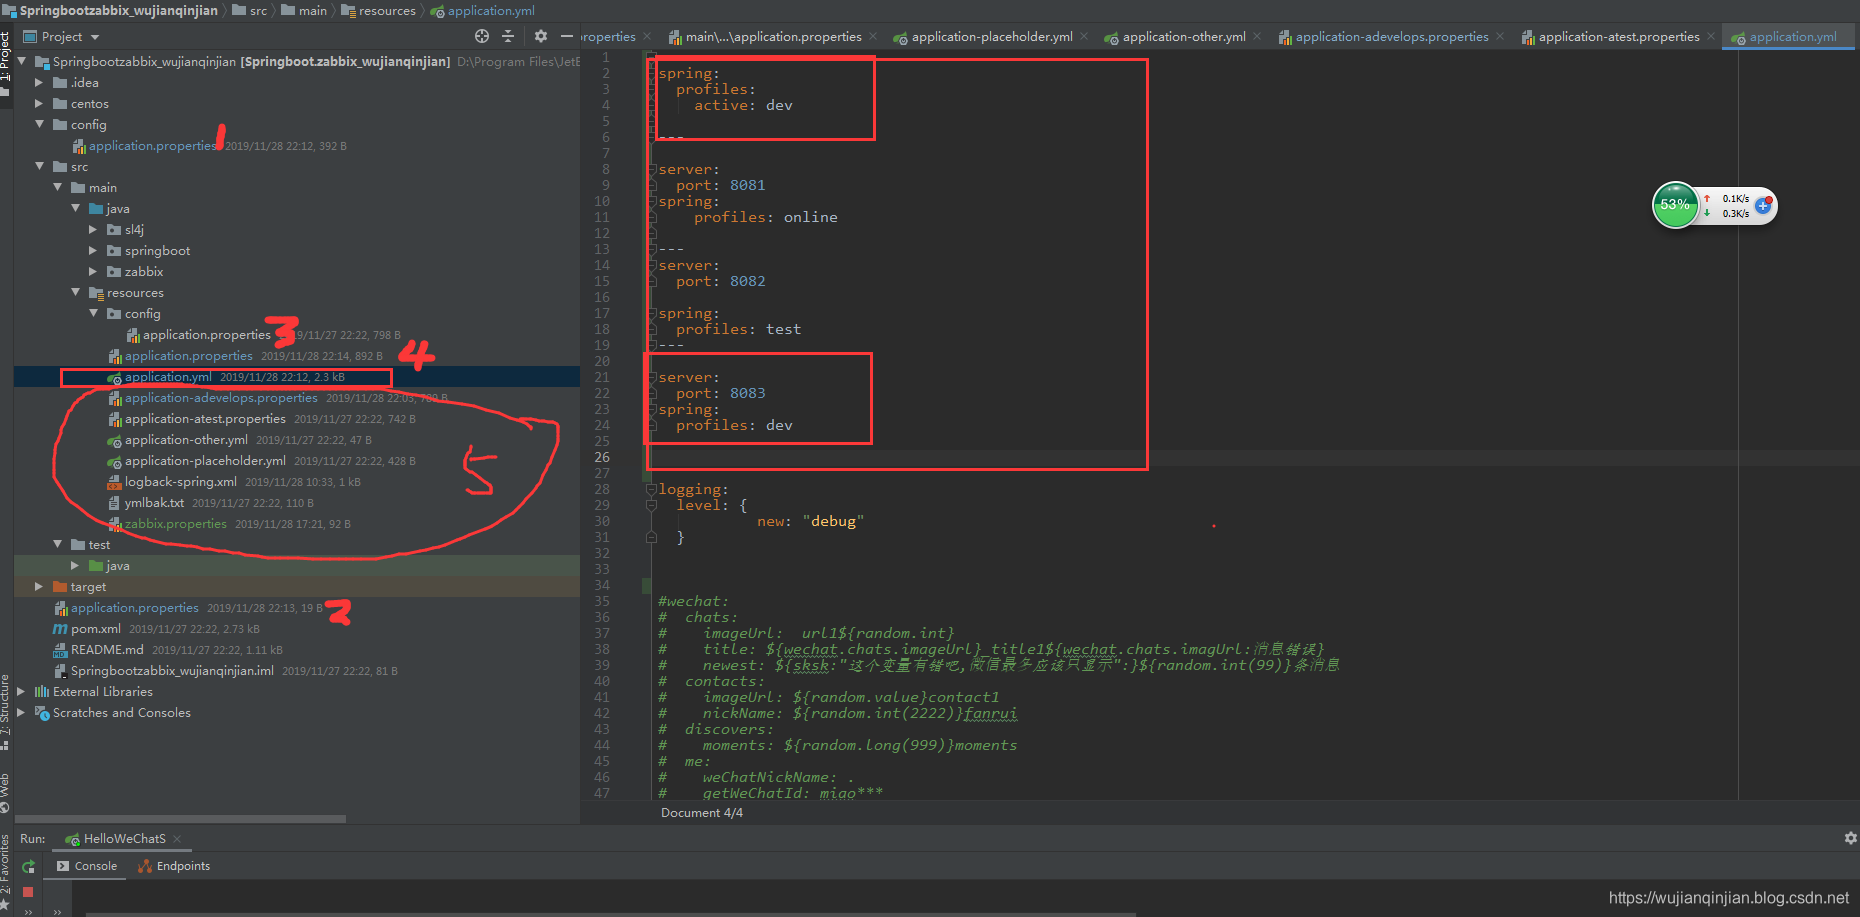Select ymlbak.txt in project tree
Image resolution: width=1860 pixels, height=917 pixels.
(154, 503)
